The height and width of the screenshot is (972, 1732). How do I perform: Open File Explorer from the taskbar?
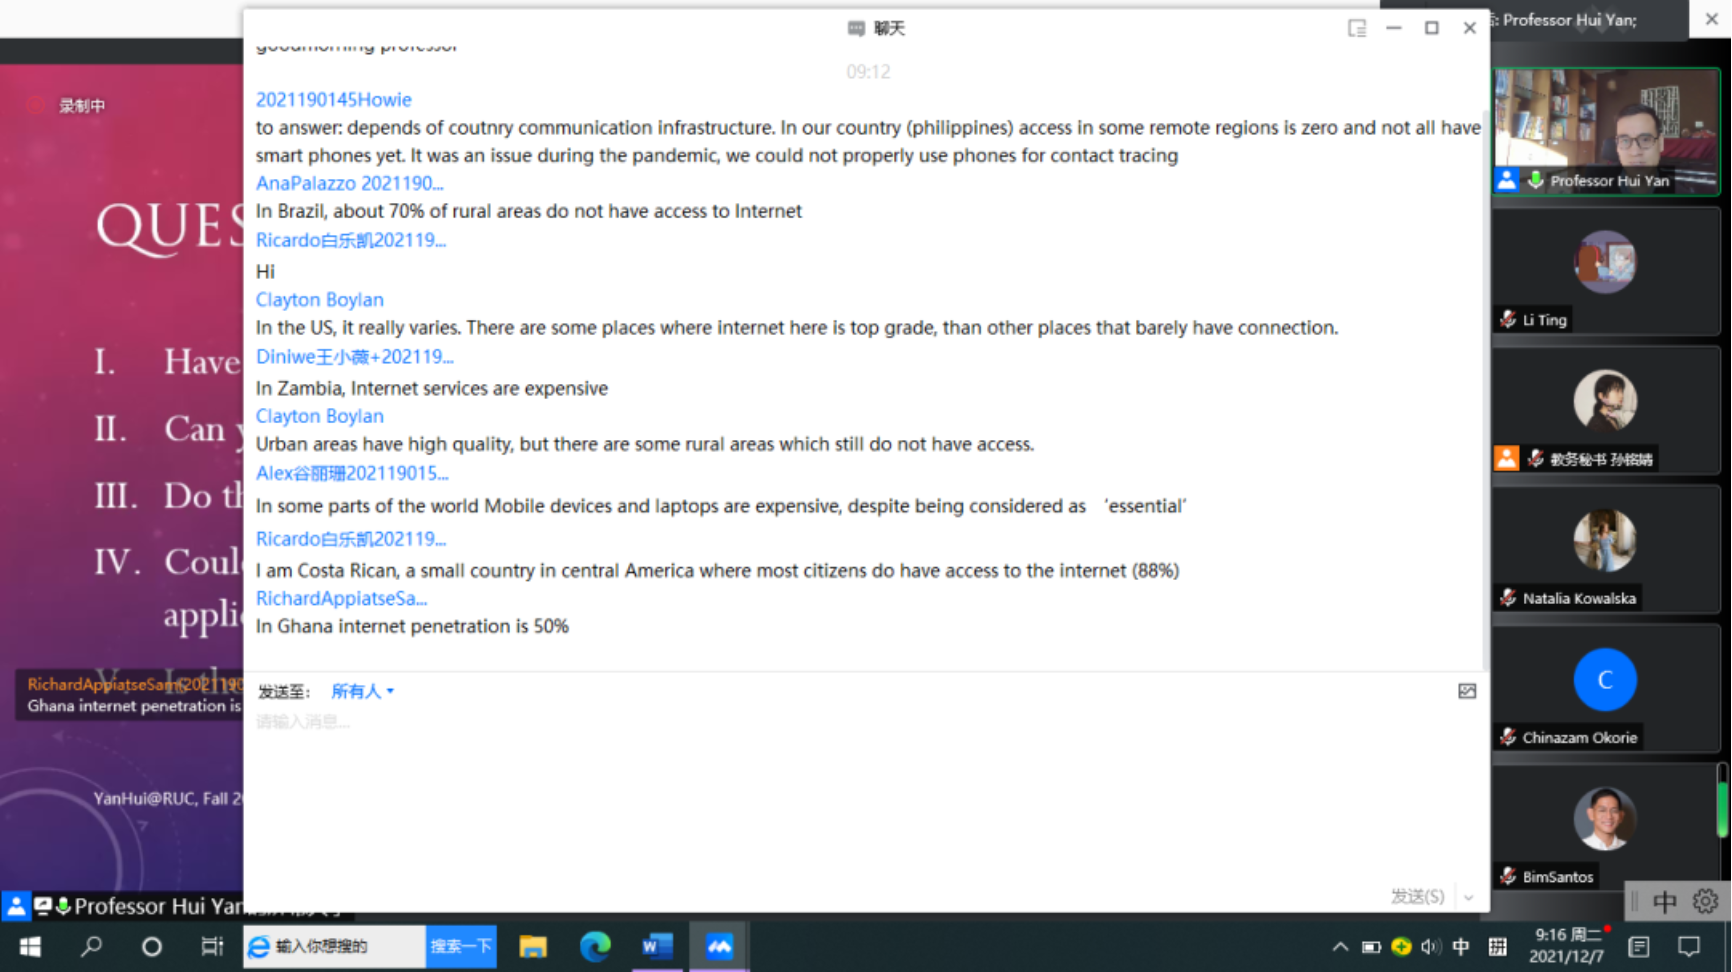pyautogui.click(x=533, y=946)
